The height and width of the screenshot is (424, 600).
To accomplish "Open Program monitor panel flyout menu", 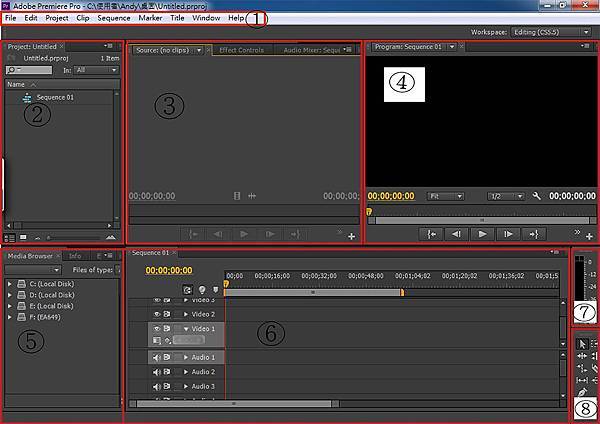I will [x=585, y=46].
